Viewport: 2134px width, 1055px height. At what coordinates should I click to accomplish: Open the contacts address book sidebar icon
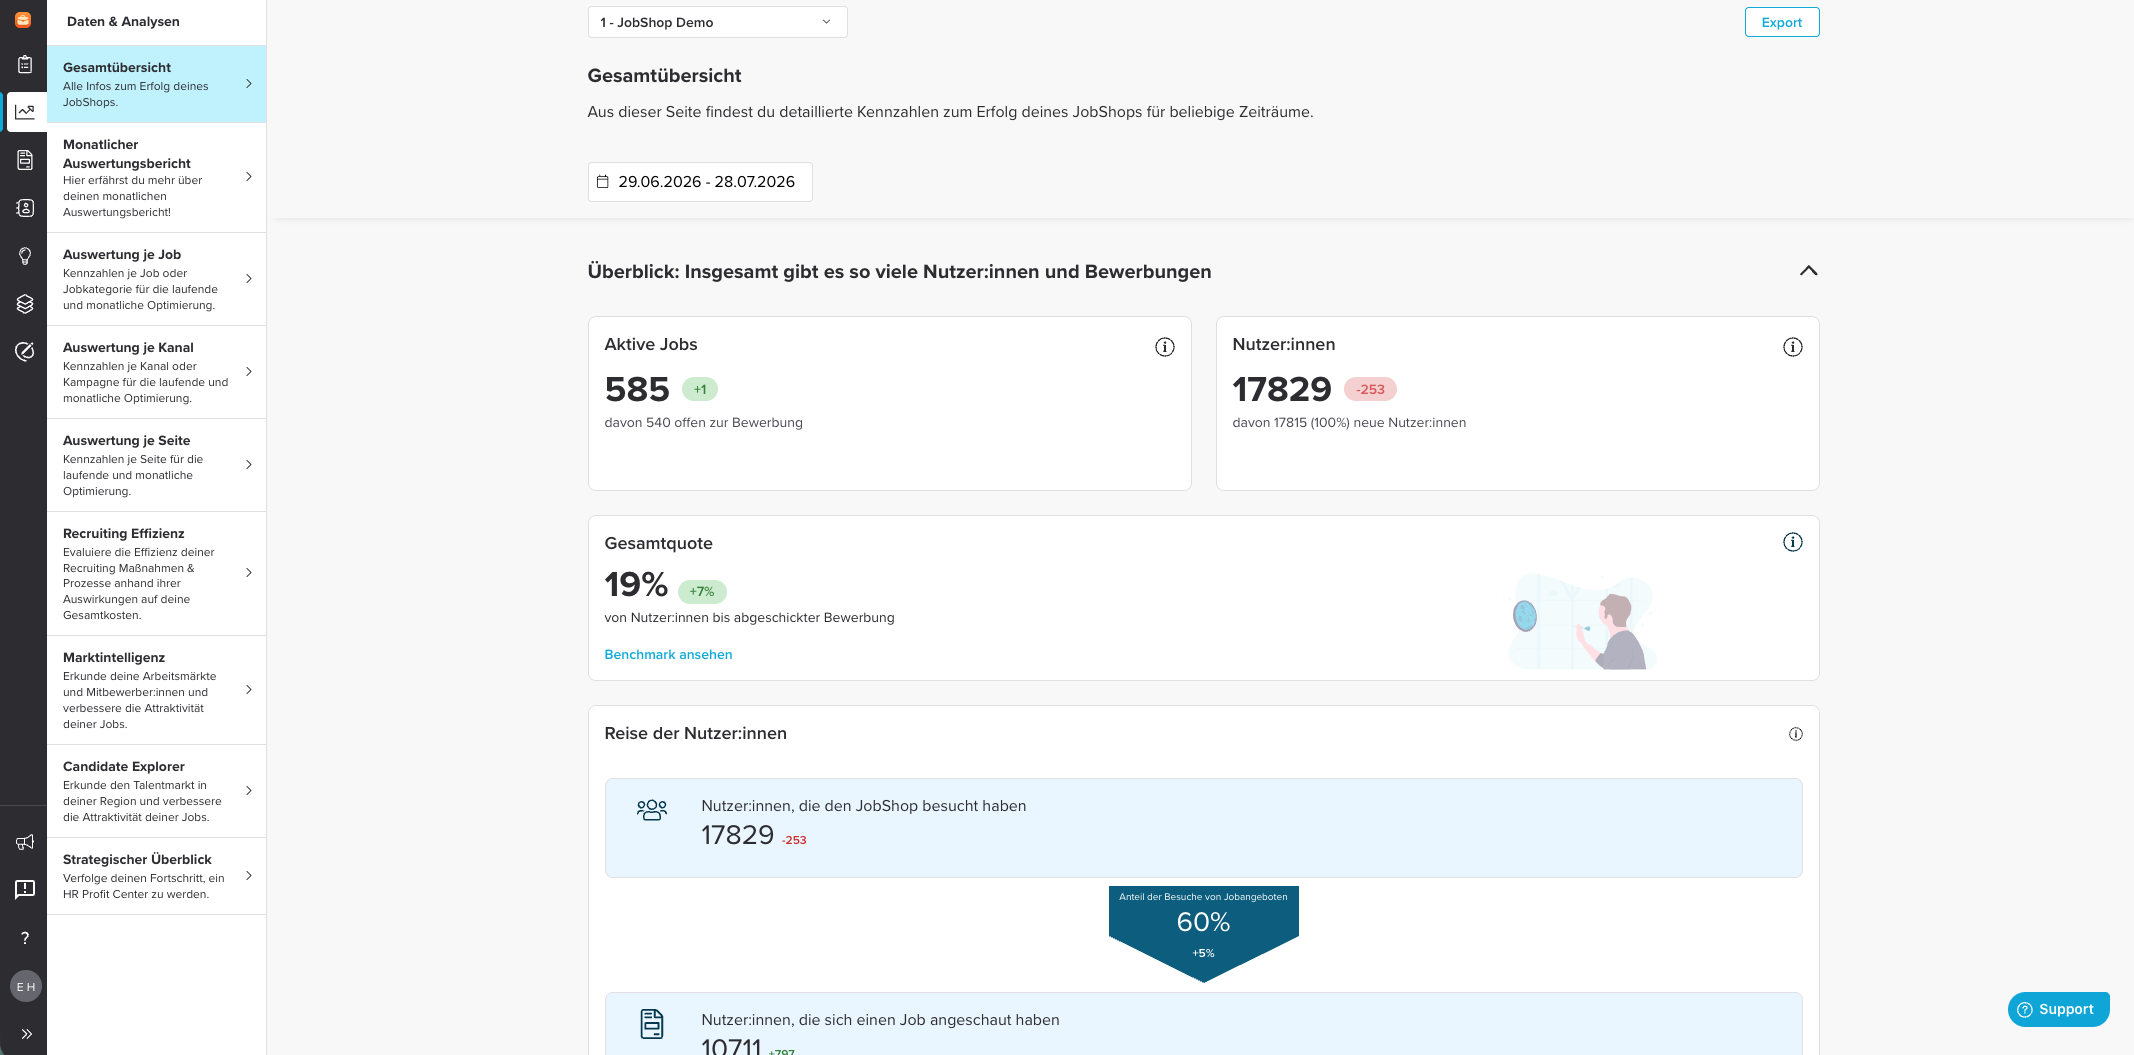25,208
